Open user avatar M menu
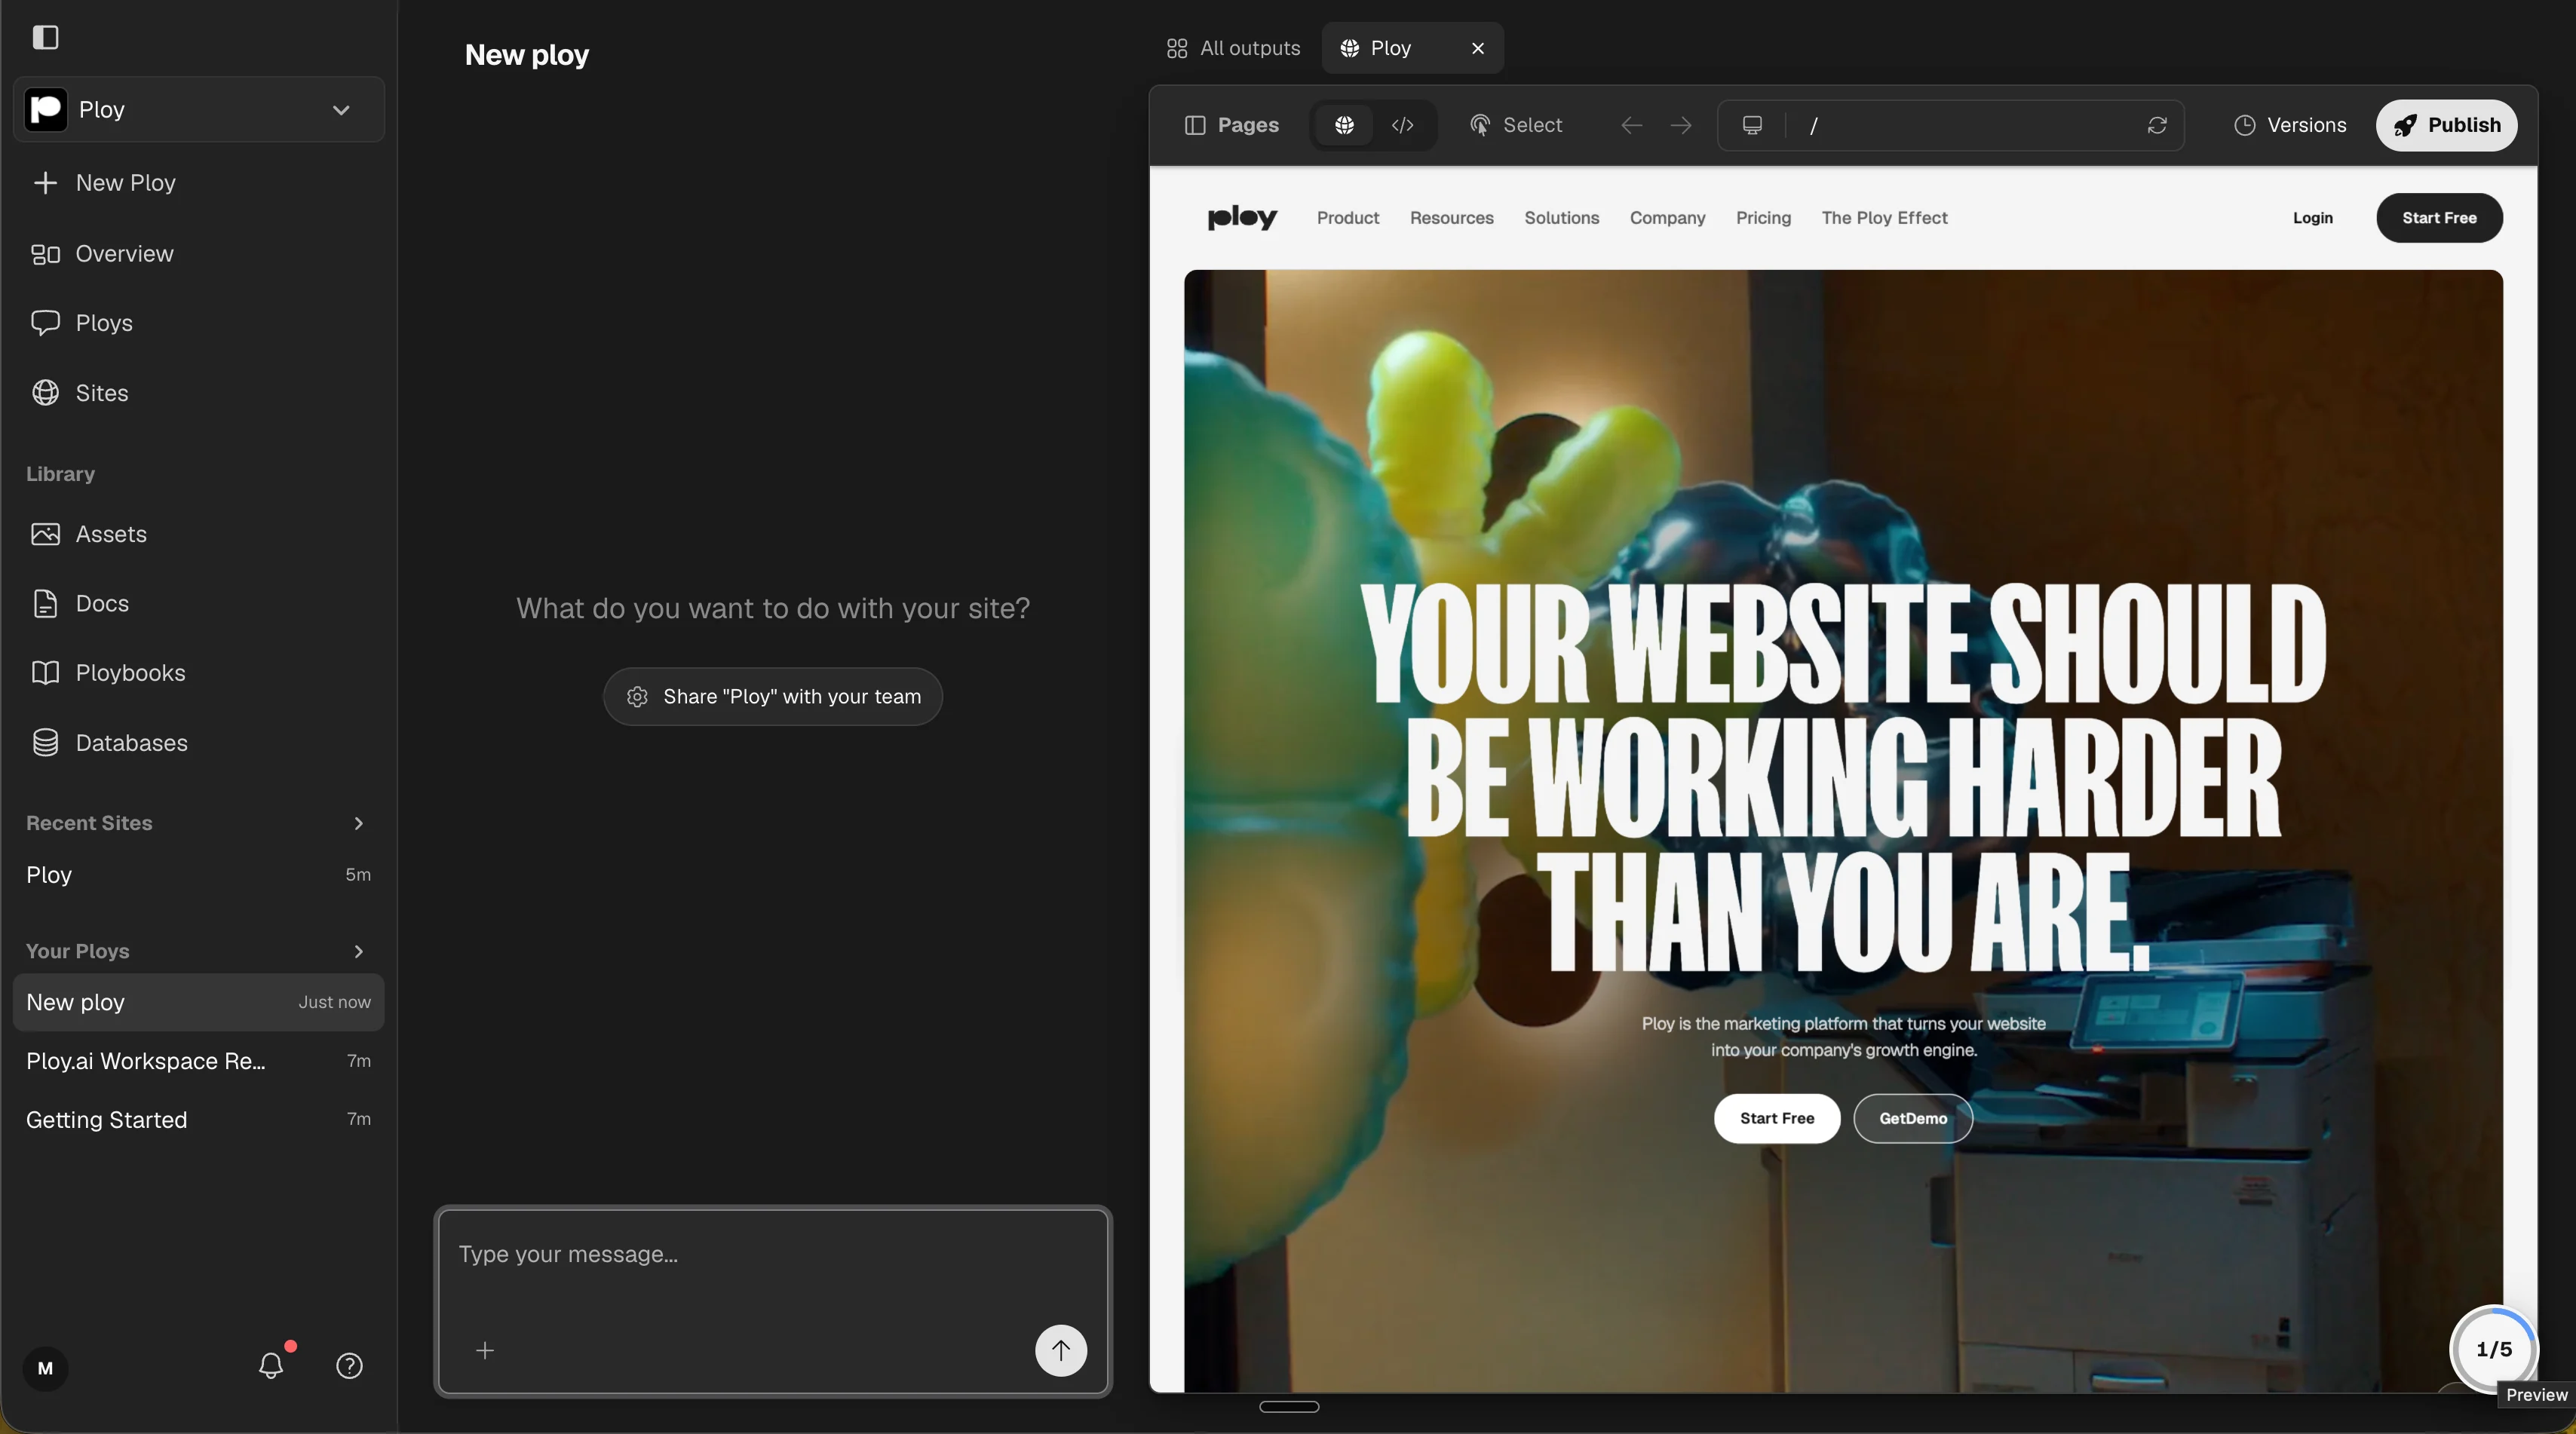 pos(45,1369)
